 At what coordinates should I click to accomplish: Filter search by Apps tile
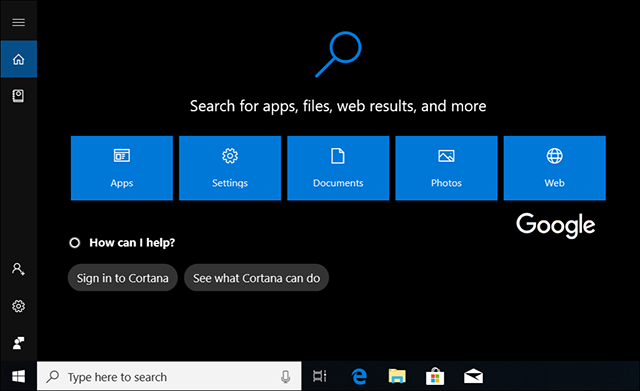(122, 168)
